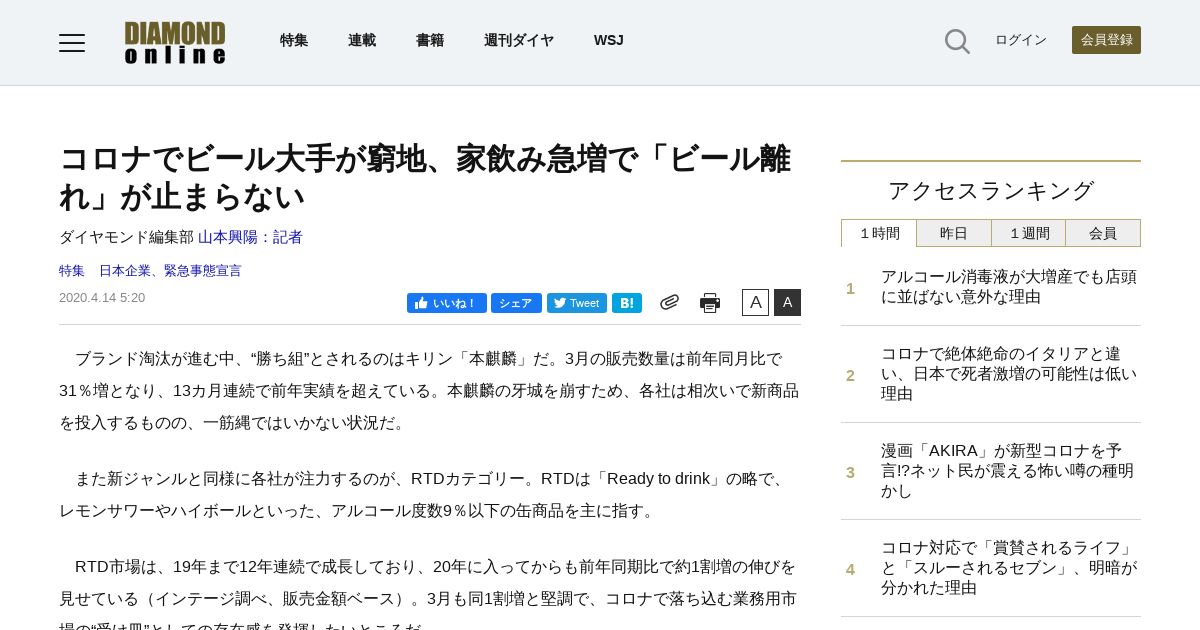The width and height of the screenshot is (1200, 630).
Task: Click the Facebook いいね! button
Action: (x=447, y=303)
